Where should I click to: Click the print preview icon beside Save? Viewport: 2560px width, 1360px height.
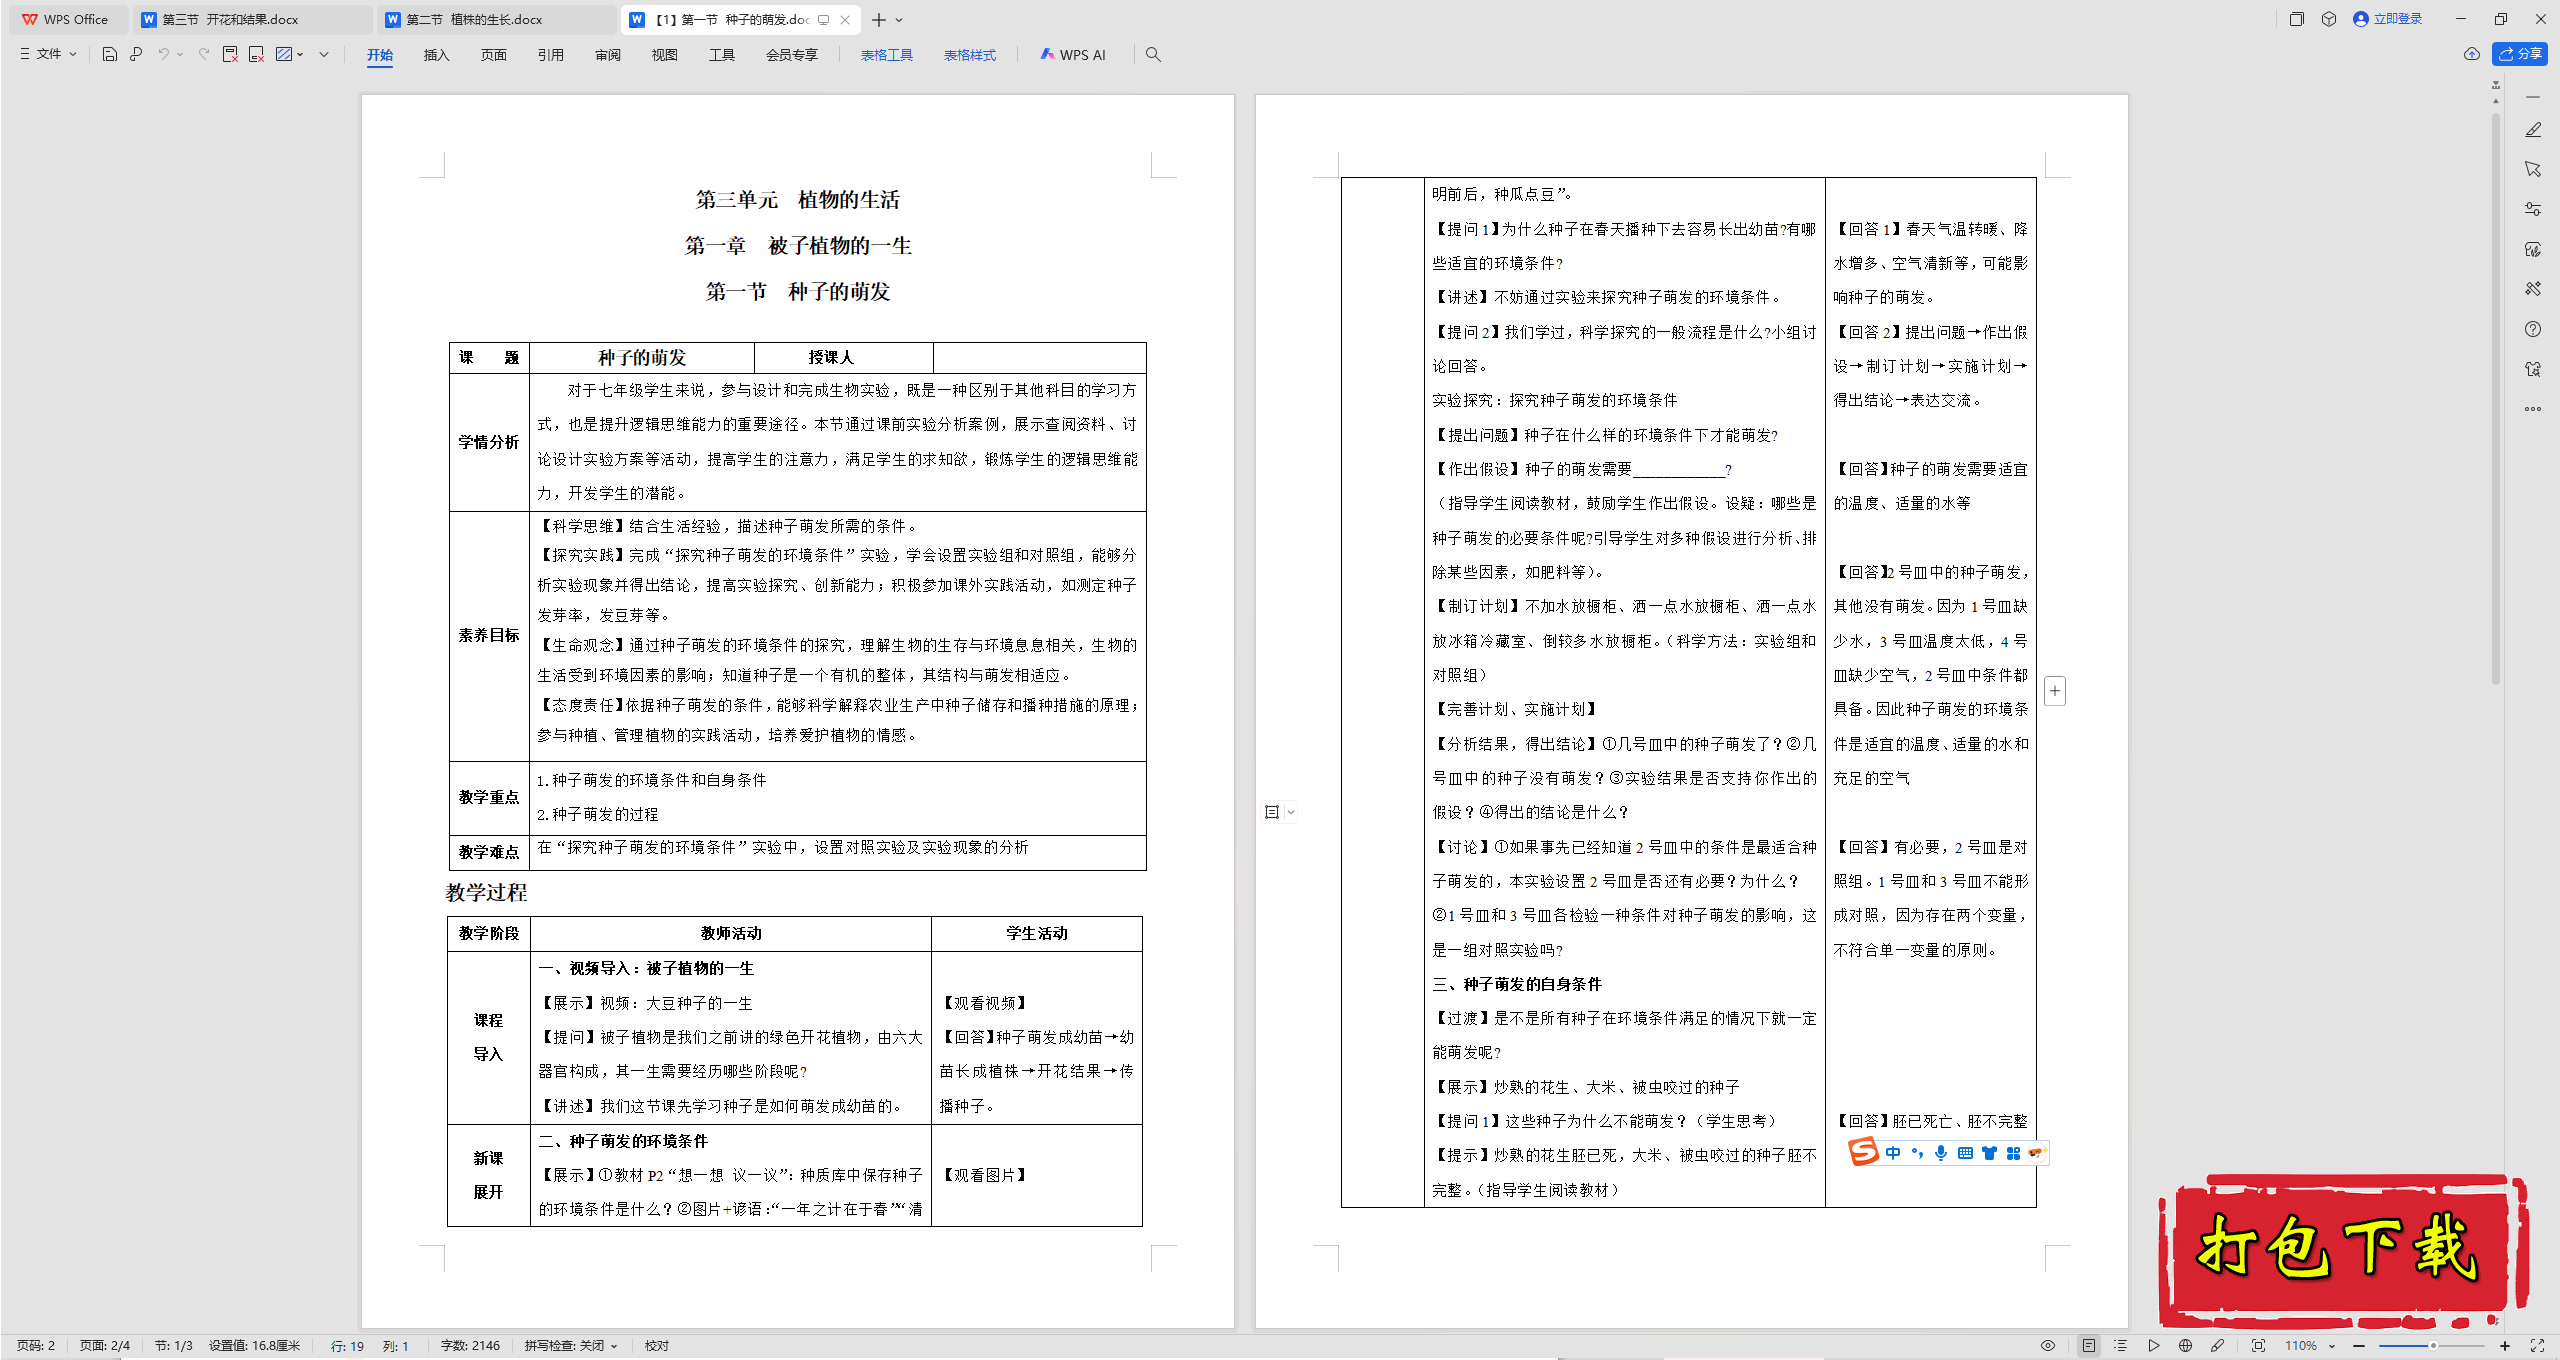click(136, 54)
